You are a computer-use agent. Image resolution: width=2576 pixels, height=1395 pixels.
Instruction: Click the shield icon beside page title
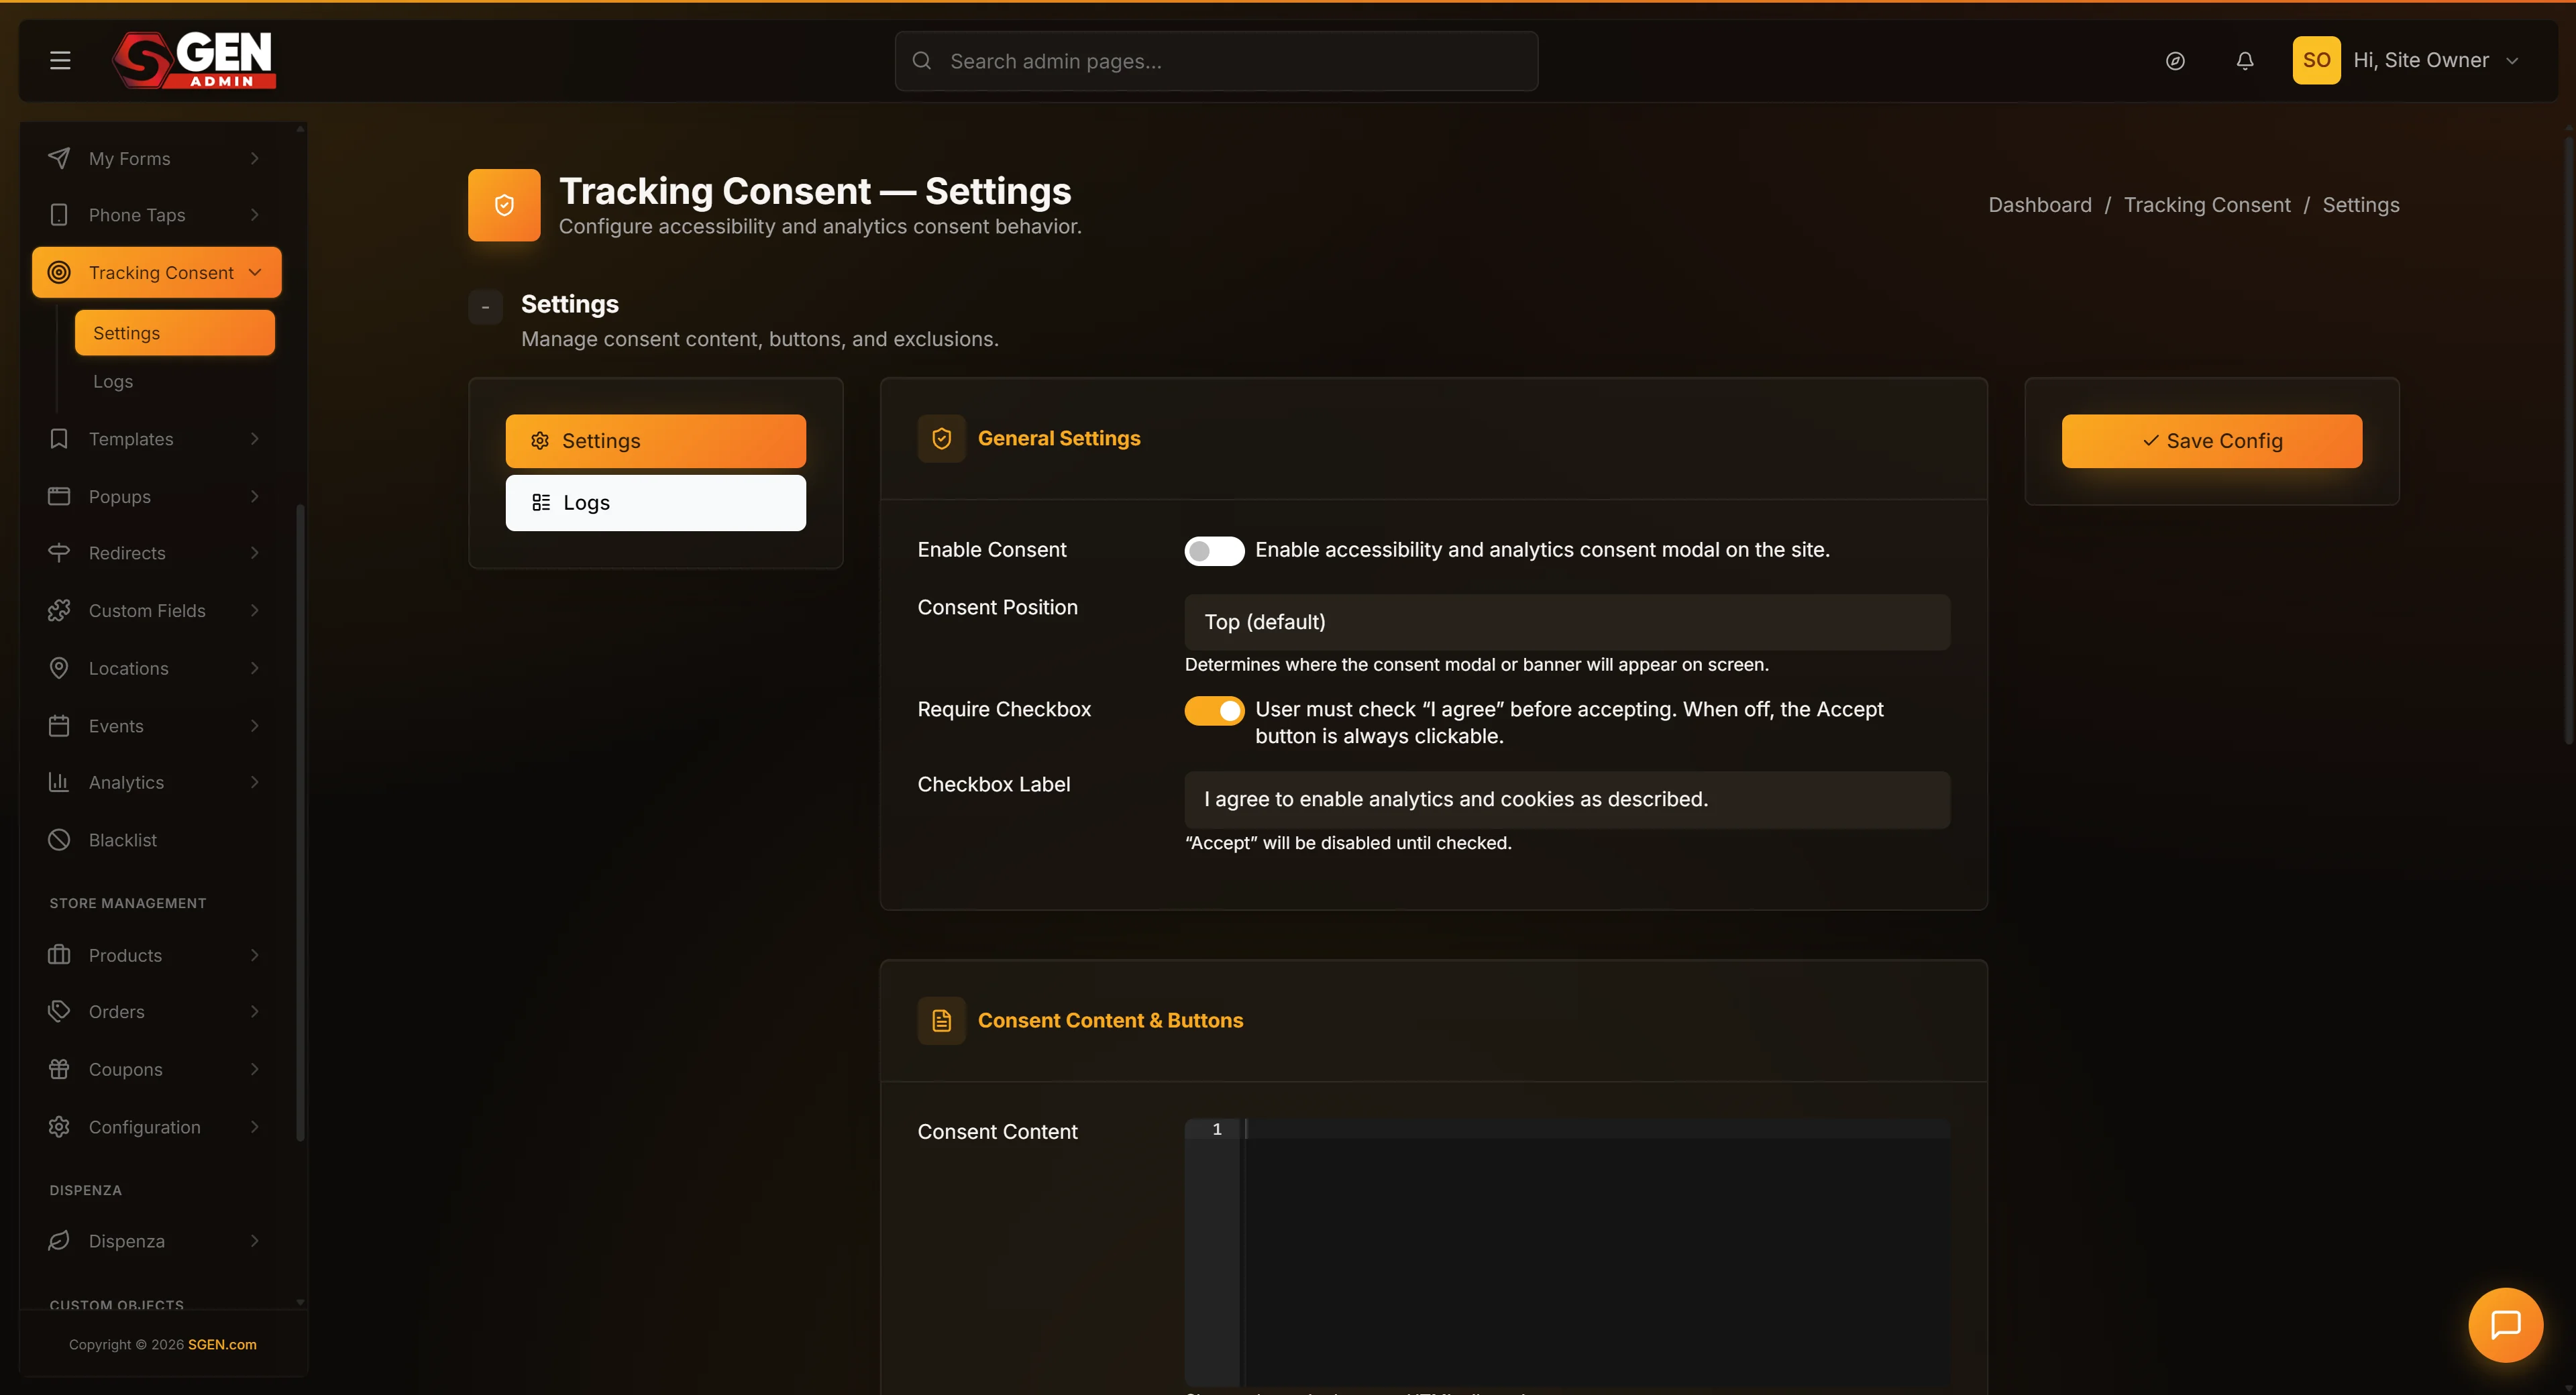[x=504, y=205]
